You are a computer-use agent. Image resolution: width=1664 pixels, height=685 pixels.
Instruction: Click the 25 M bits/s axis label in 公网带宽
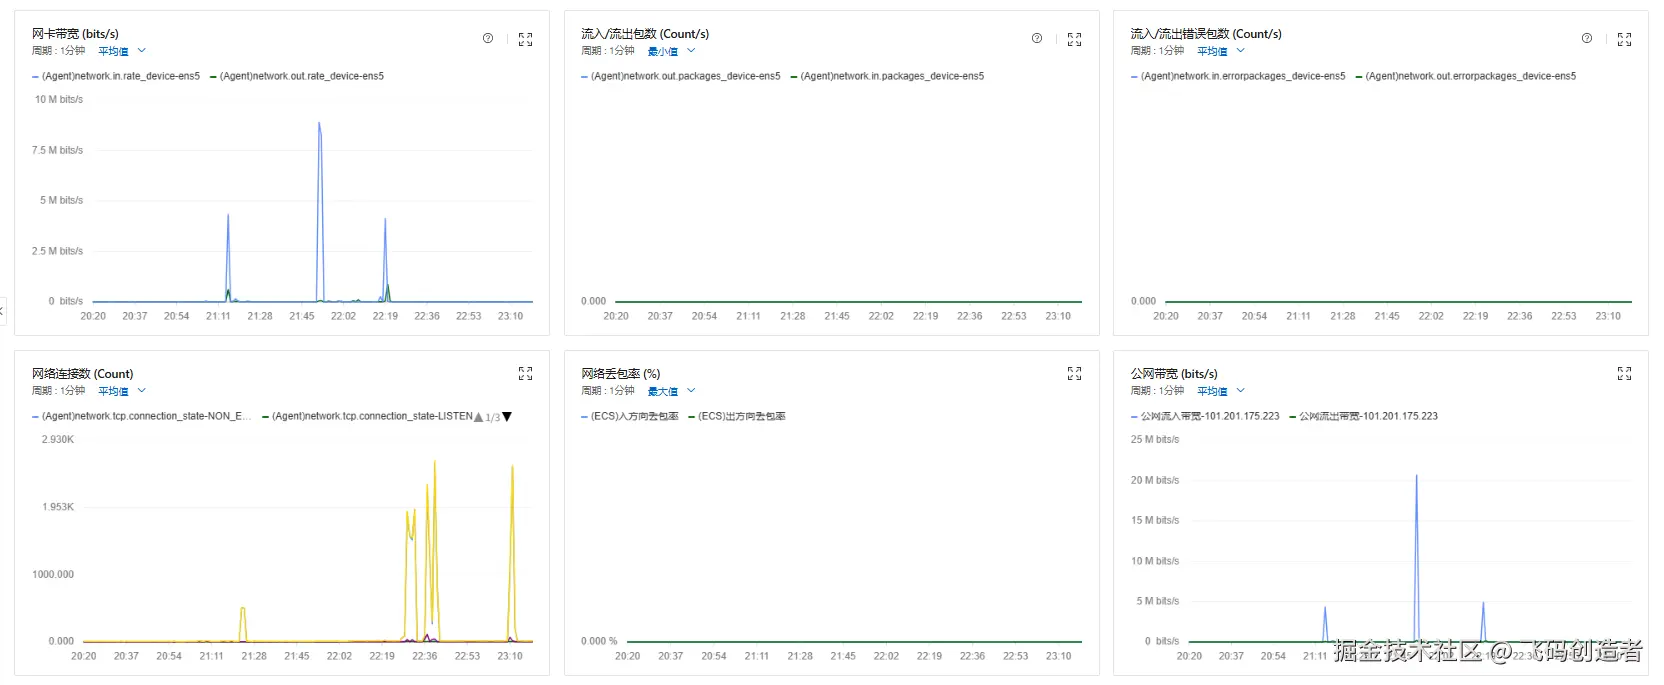pyautogui.click(x=1155, y=439)
